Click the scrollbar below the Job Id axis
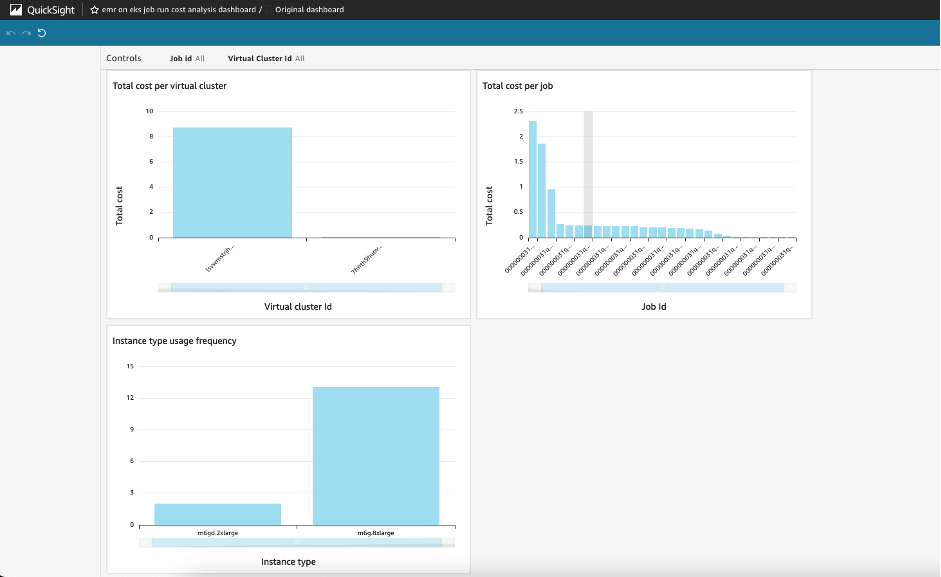The width and height of the screenshot is (941, 577). [664, 287]
